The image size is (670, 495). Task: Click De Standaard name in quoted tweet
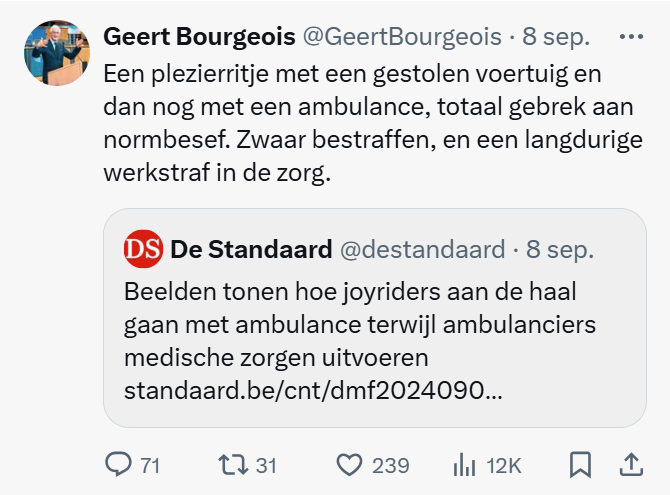click(x=251, y=249)
